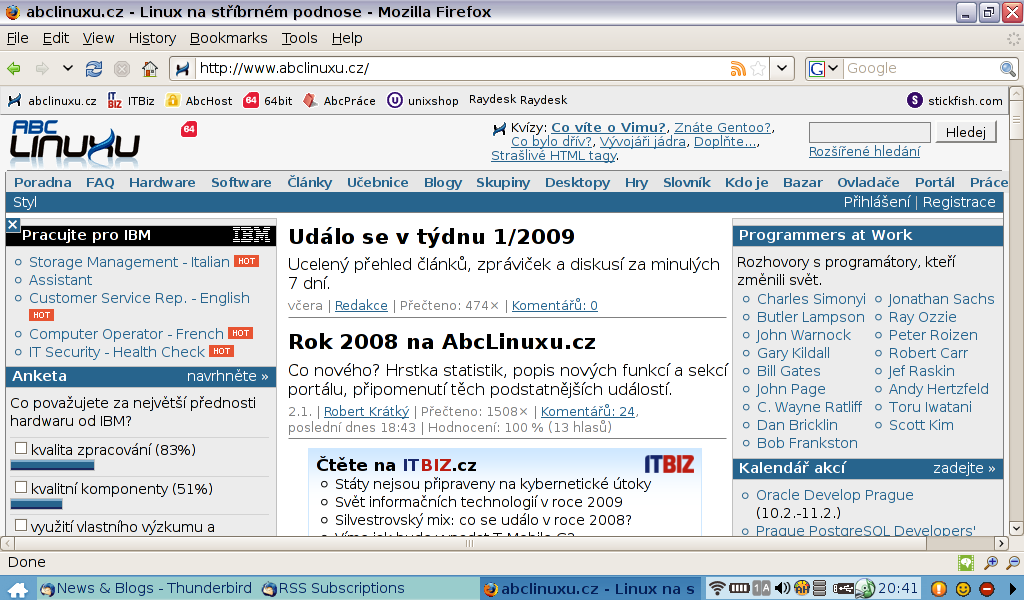Focus the site search box beside Hledej
1024x600 pixels.
(x=869, y=133)
